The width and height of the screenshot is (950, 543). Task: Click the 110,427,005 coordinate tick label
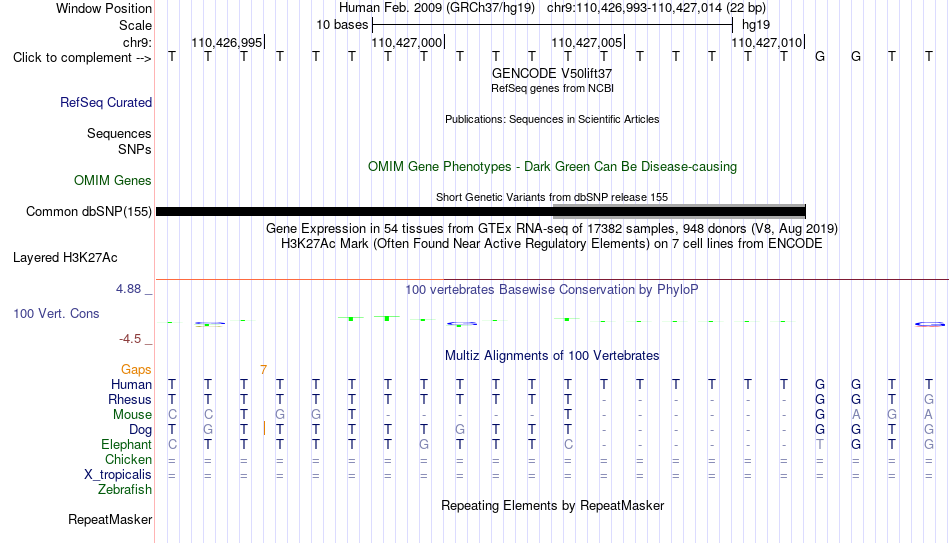(586, 42)
